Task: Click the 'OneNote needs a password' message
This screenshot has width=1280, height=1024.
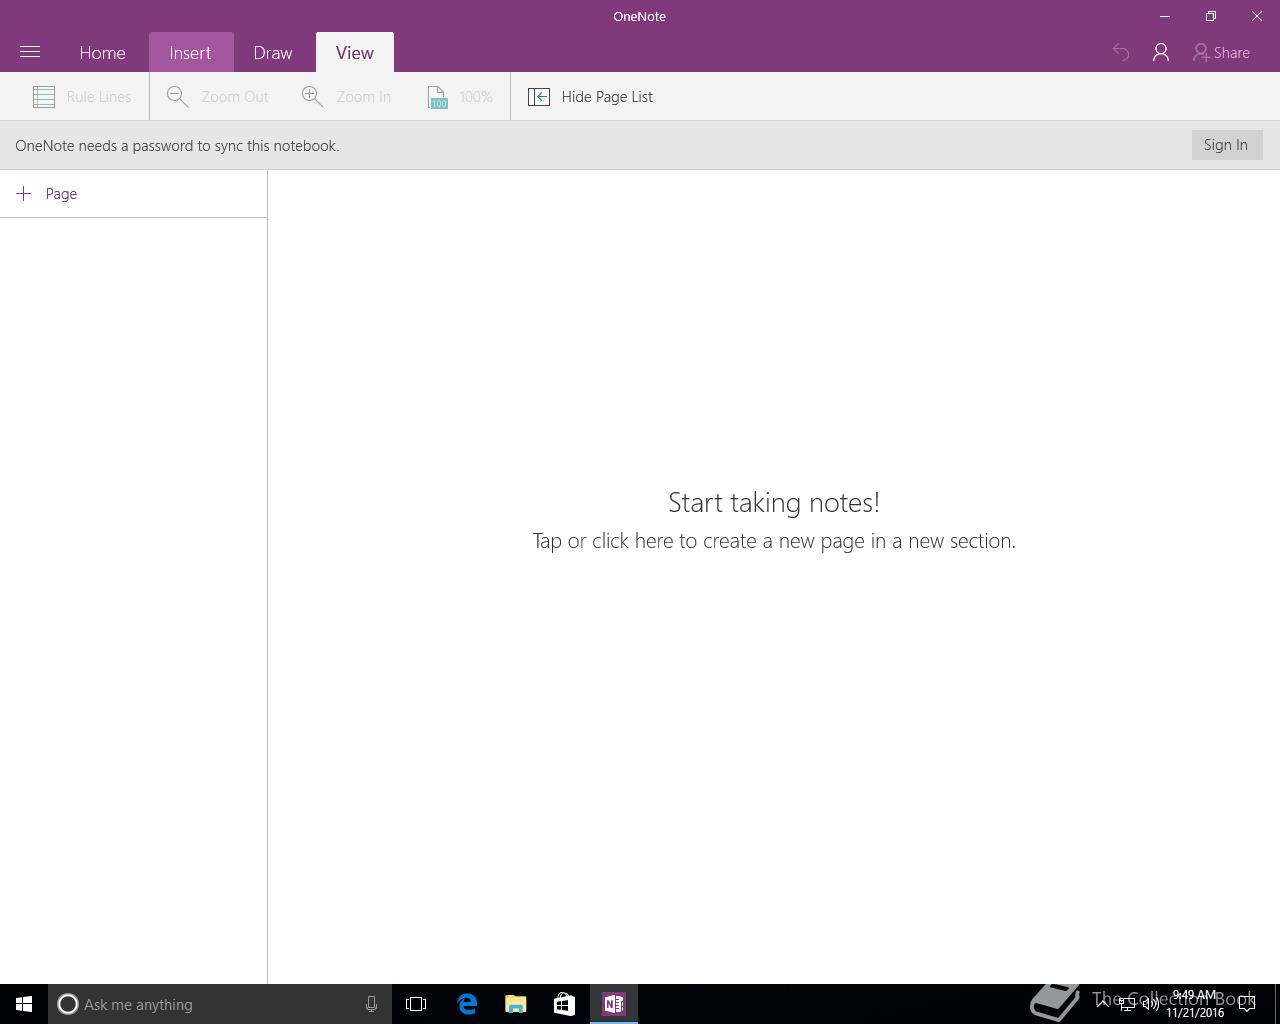Action: coord(177,146)
